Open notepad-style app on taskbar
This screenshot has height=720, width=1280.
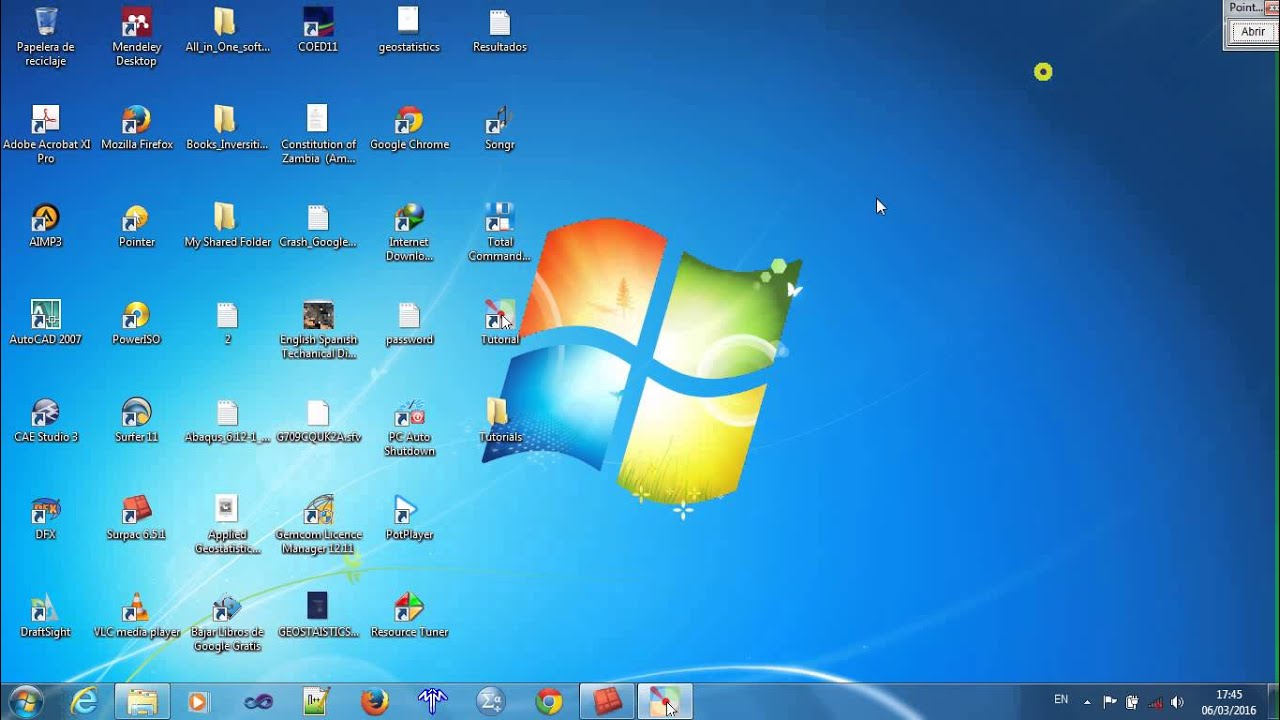click(316, 702)
